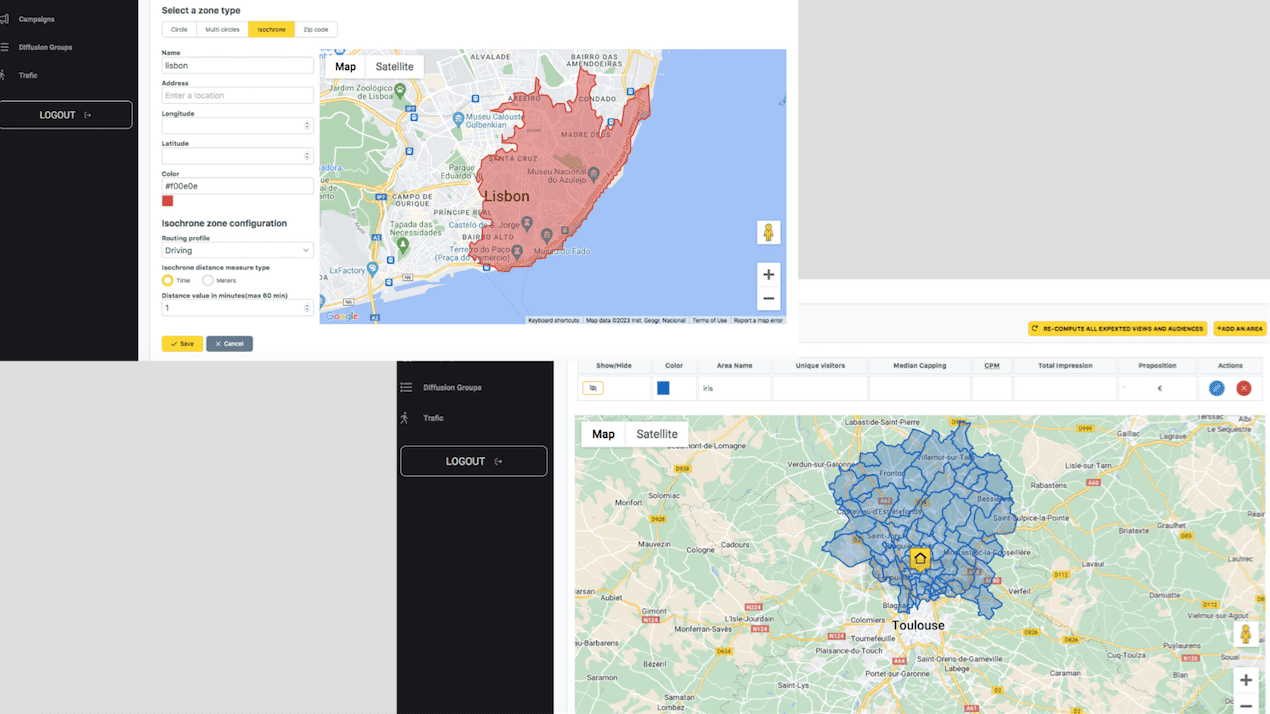
Task: Expand the Routing profile Driving dropdown
Action: coord(238,250)
